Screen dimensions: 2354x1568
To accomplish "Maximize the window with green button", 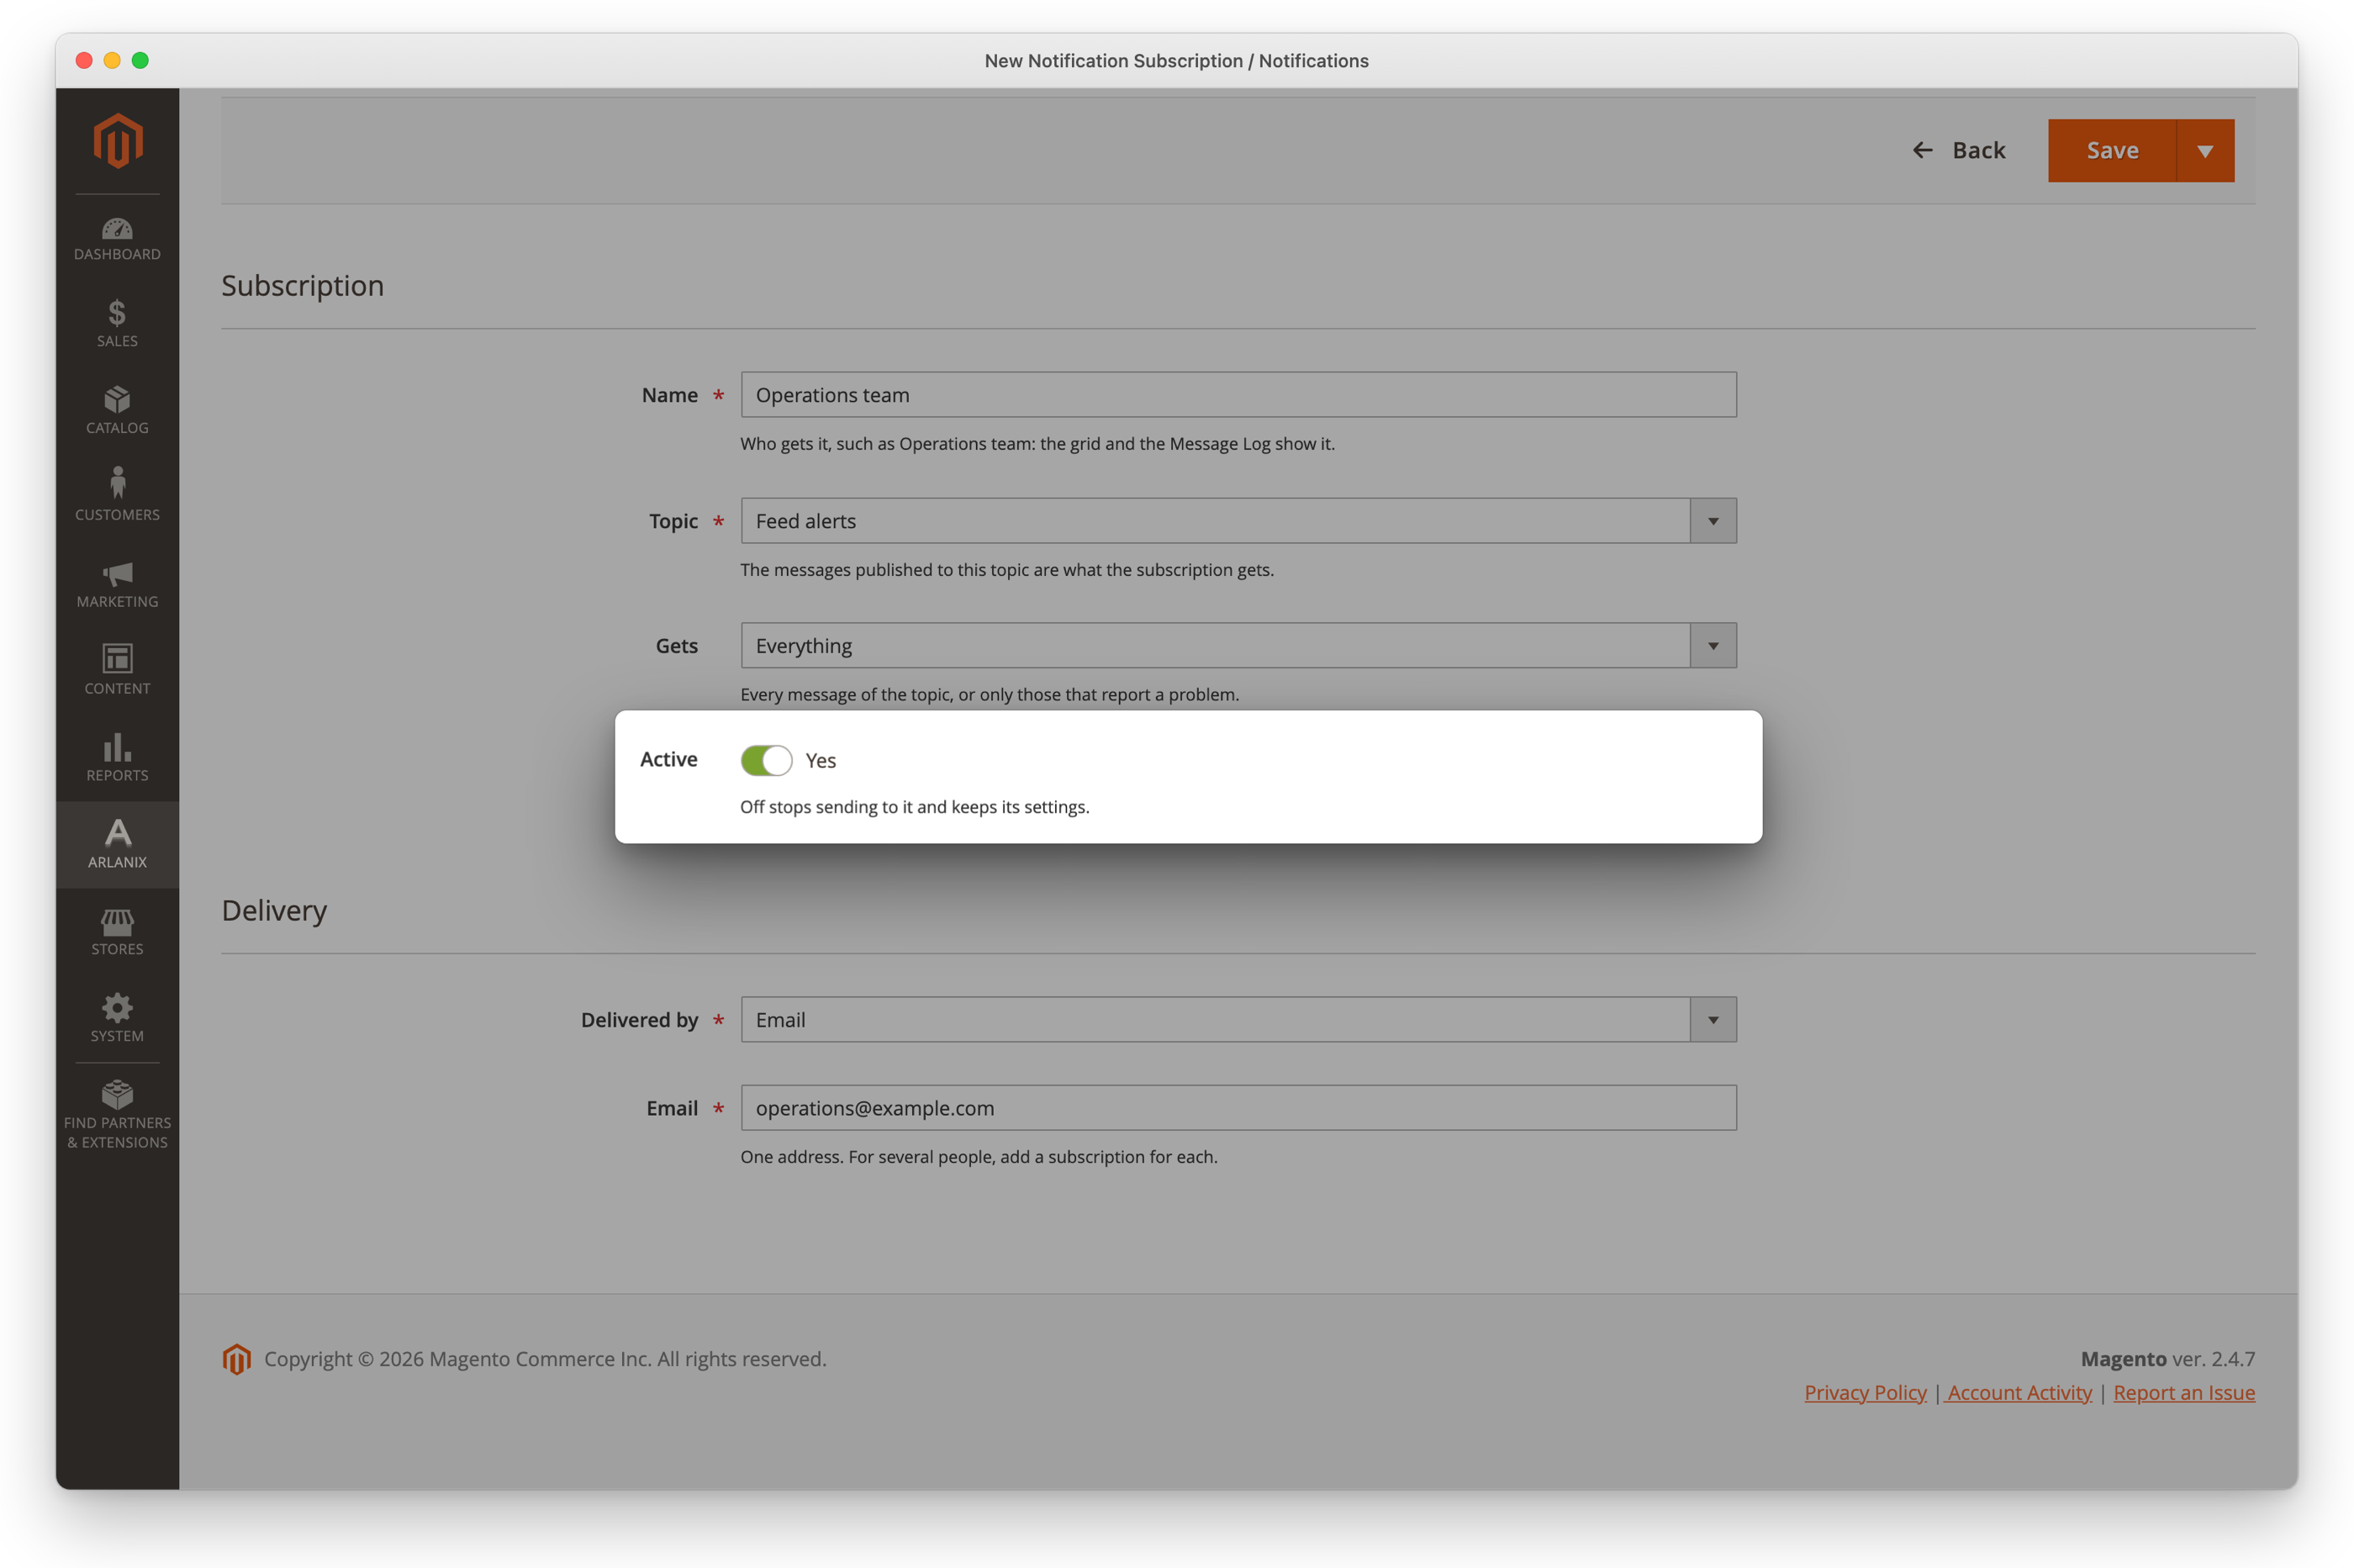I will point(140,61).
